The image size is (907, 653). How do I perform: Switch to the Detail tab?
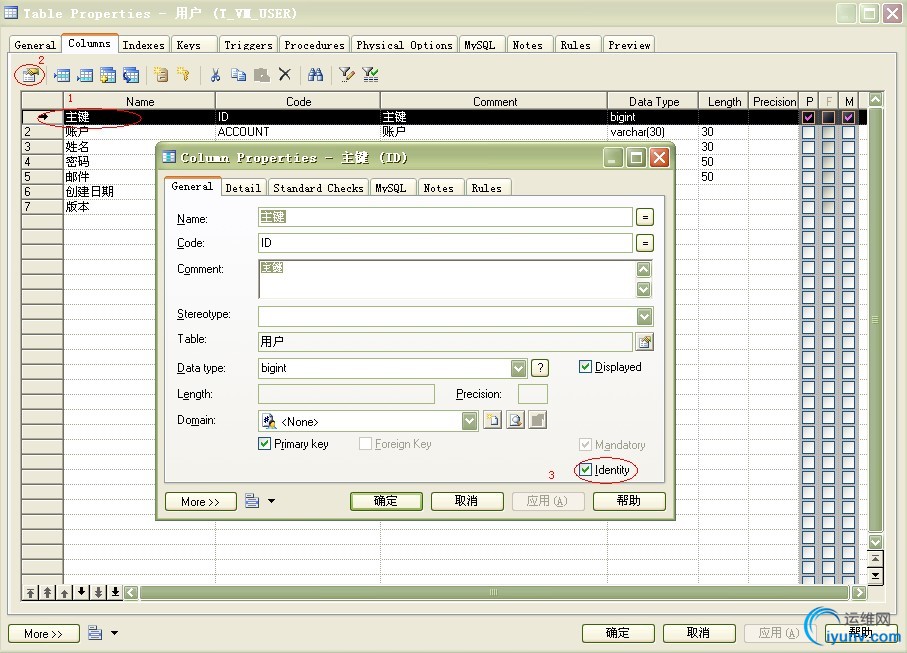click(x=243, y=188)
